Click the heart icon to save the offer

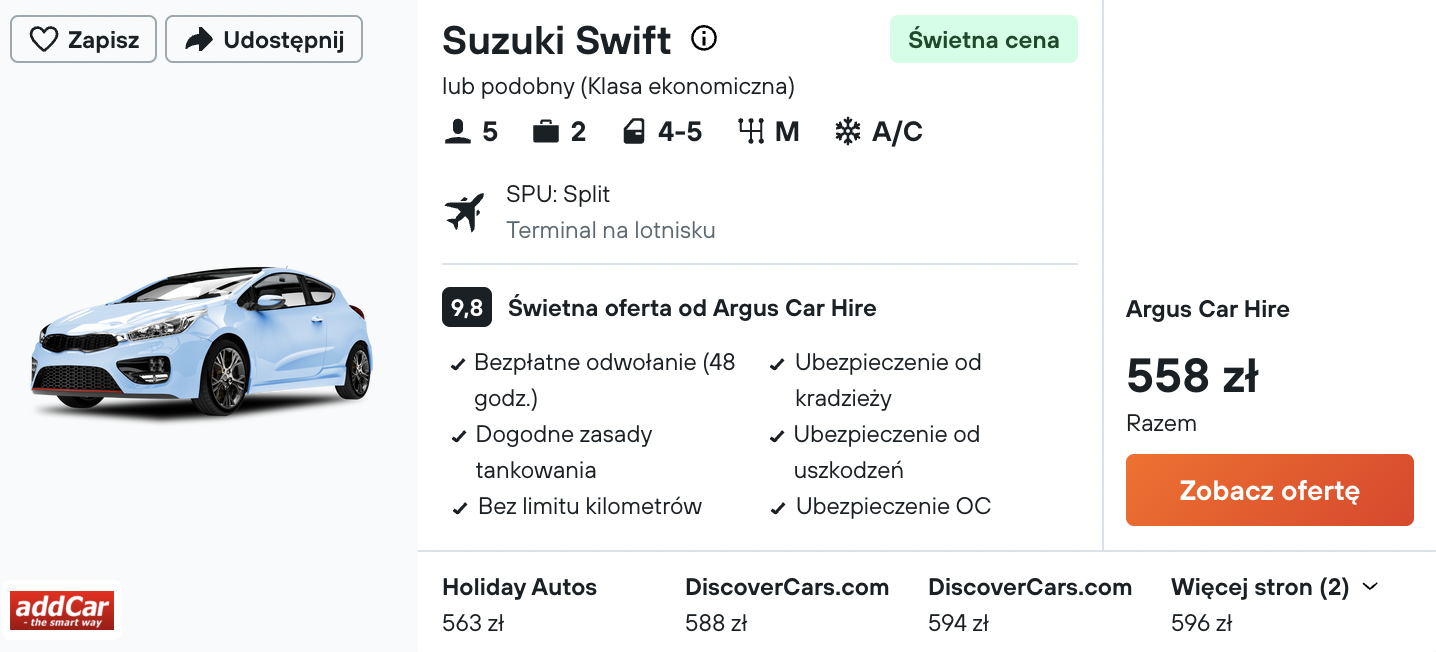(x=44, y=40)
